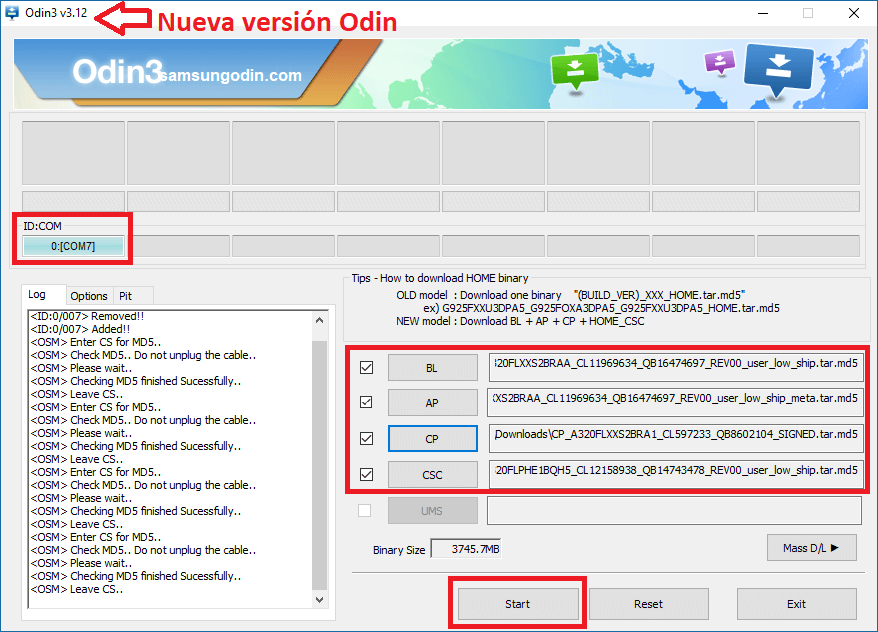This screenshot has height=632, width=878.
Task: Minimize the Odin3 window
Action: tap(763, 13)
